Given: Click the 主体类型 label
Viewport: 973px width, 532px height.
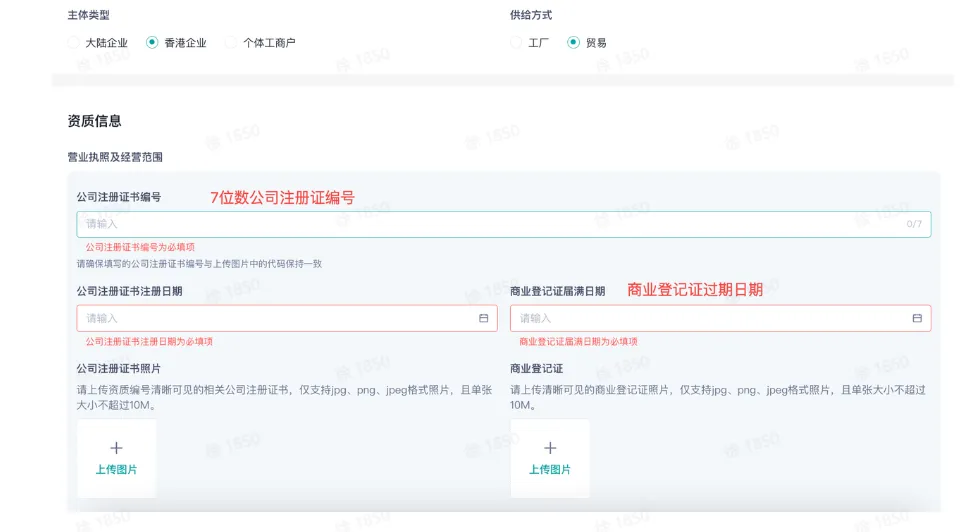Looking at the screenshot, I should click(x=88, y=15).
